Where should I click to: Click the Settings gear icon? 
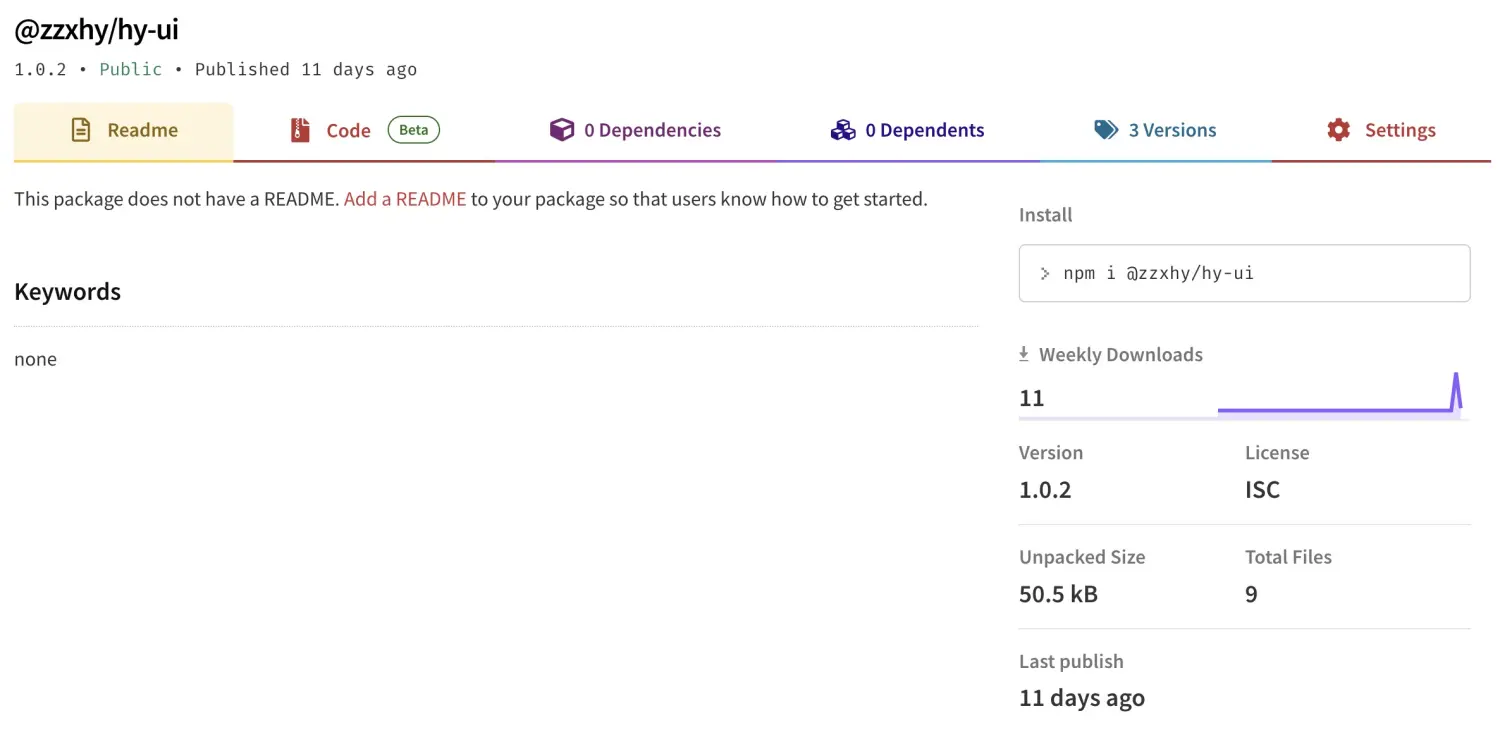click(1338, 130)
